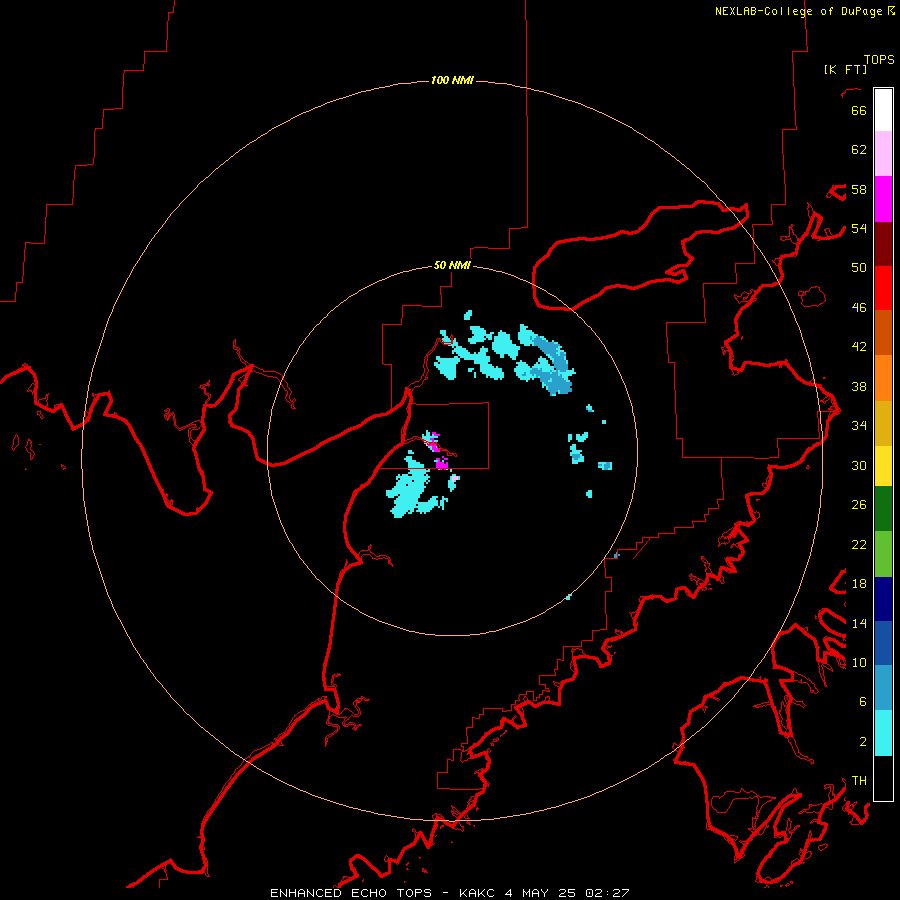Click the black TH swatch at legend bottom

click(x=883, y=778)
